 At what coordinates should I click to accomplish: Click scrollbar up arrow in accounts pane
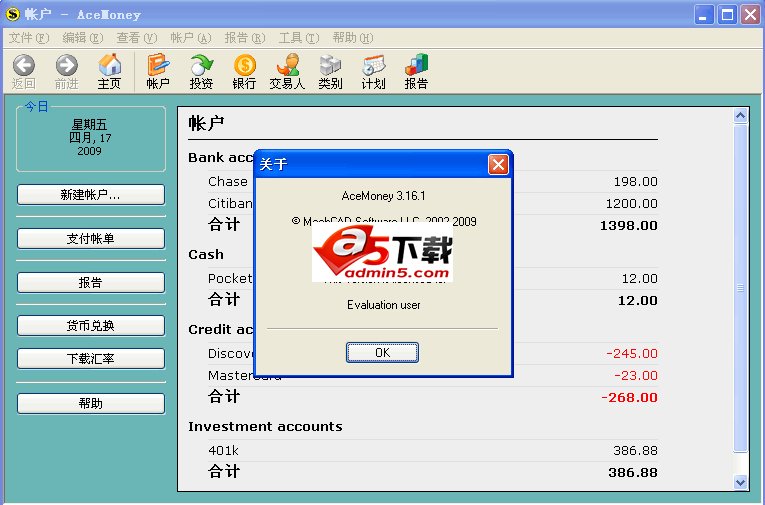740,116
